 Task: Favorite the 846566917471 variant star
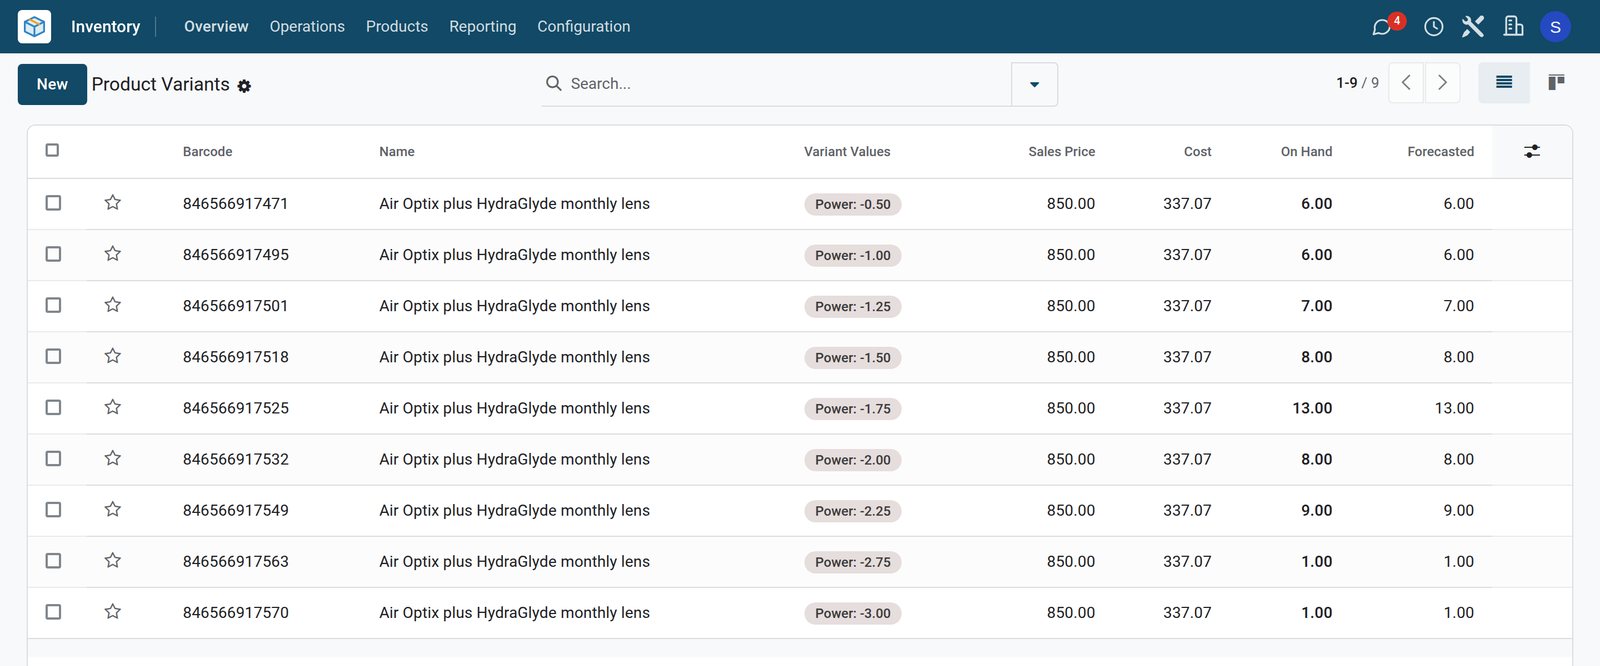pyautogui.click(x=113, y=203)
